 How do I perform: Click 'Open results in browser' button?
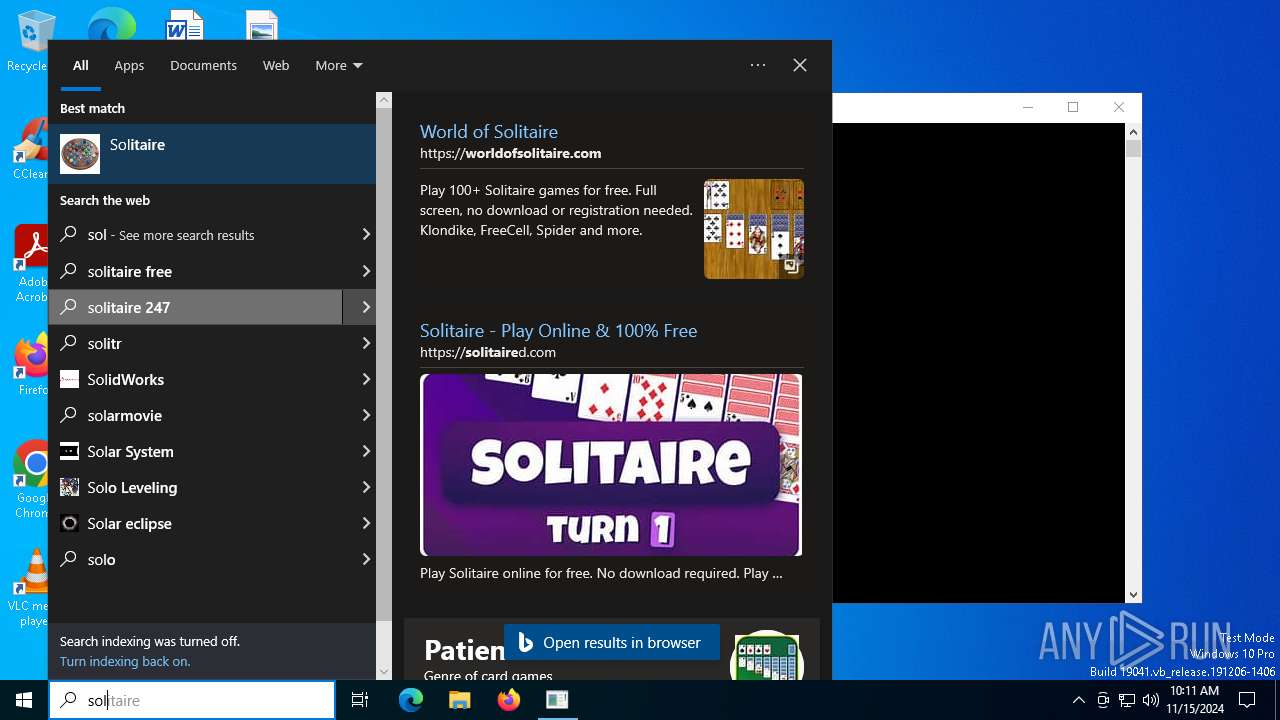pyautogui.click(x=612, y=642)
